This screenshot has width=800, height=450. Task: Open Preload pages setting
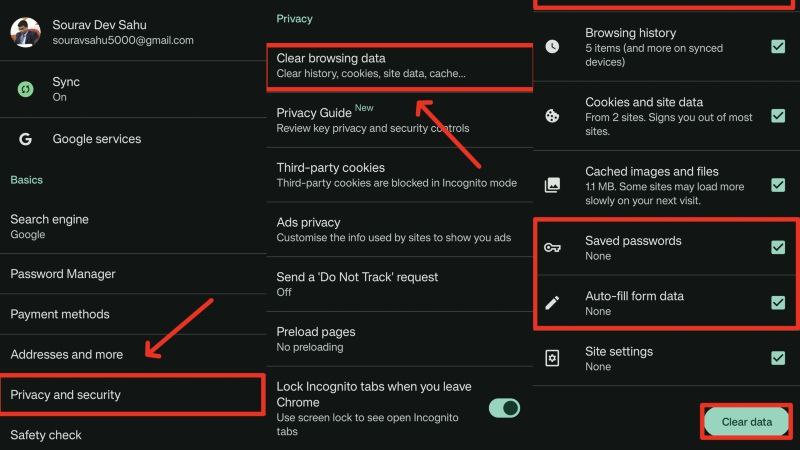point(399,339)
